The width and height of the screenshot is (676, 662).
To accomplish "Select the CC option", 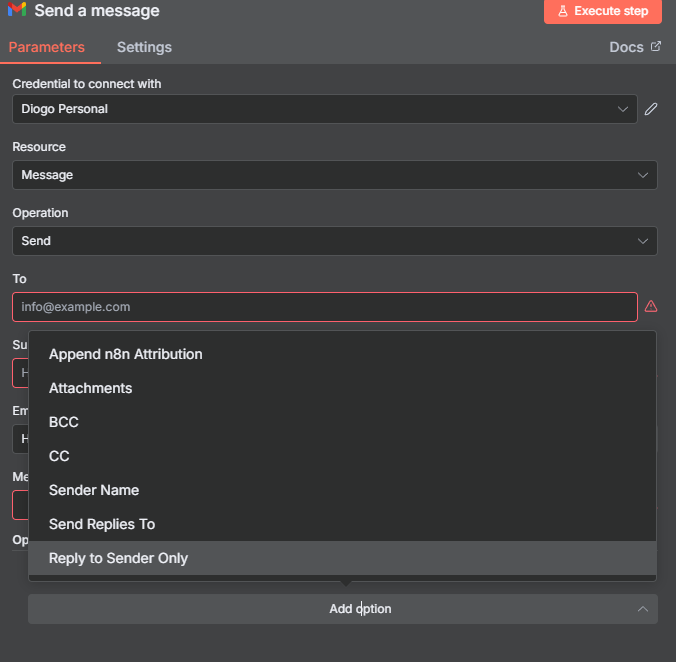I will (x=59, y=456).
